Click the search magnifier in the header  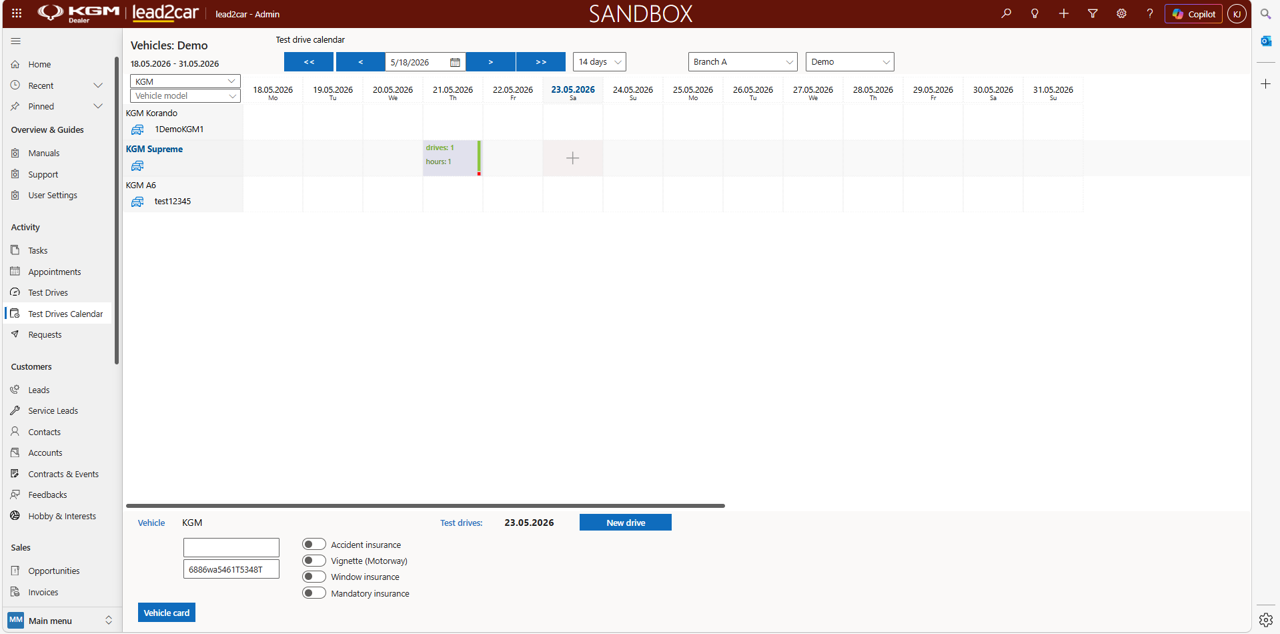click(1006, 14)
